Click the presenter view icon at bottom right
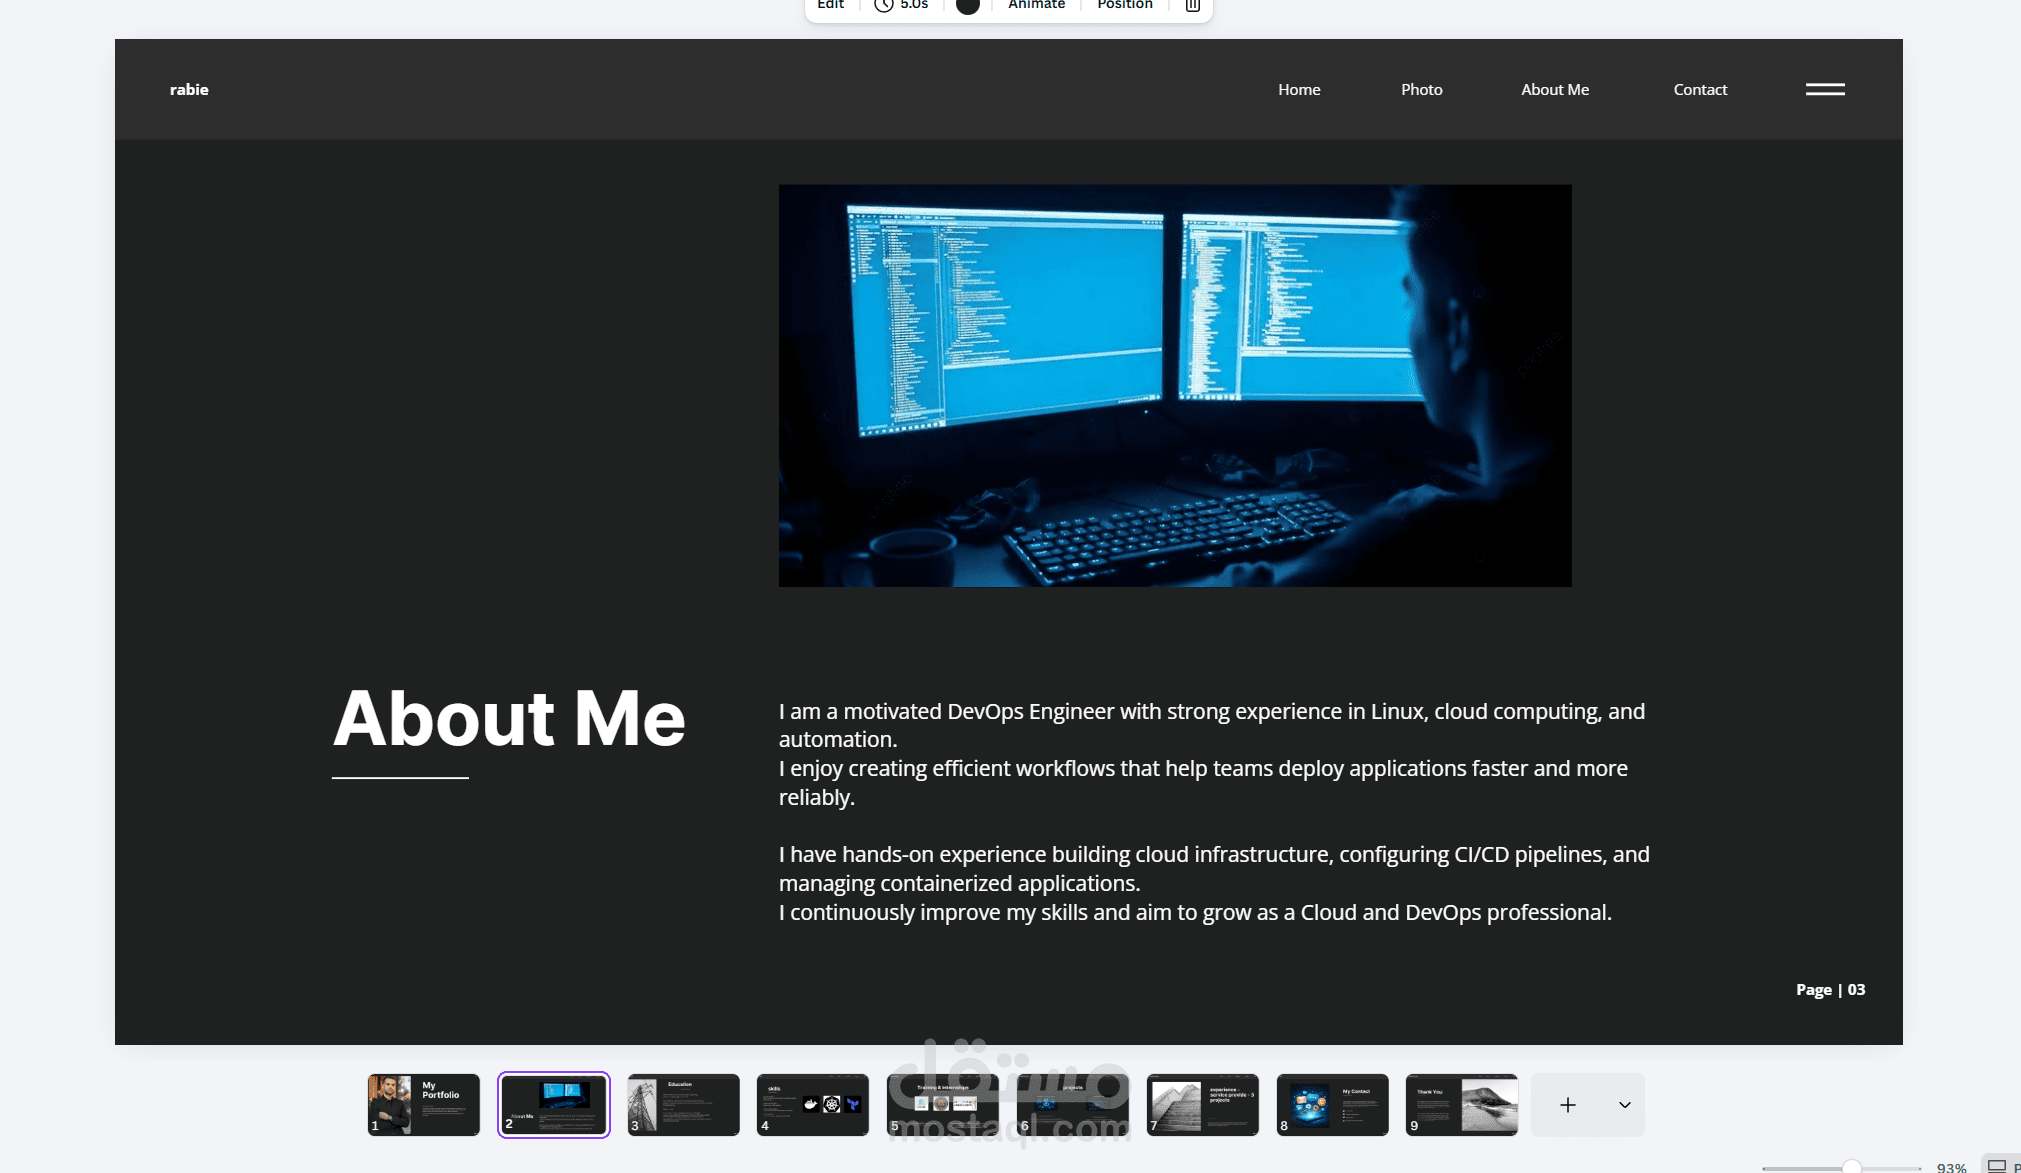This screenshot has width=2021, height=1173. pyautogui.click(x=1996, y=1165)
